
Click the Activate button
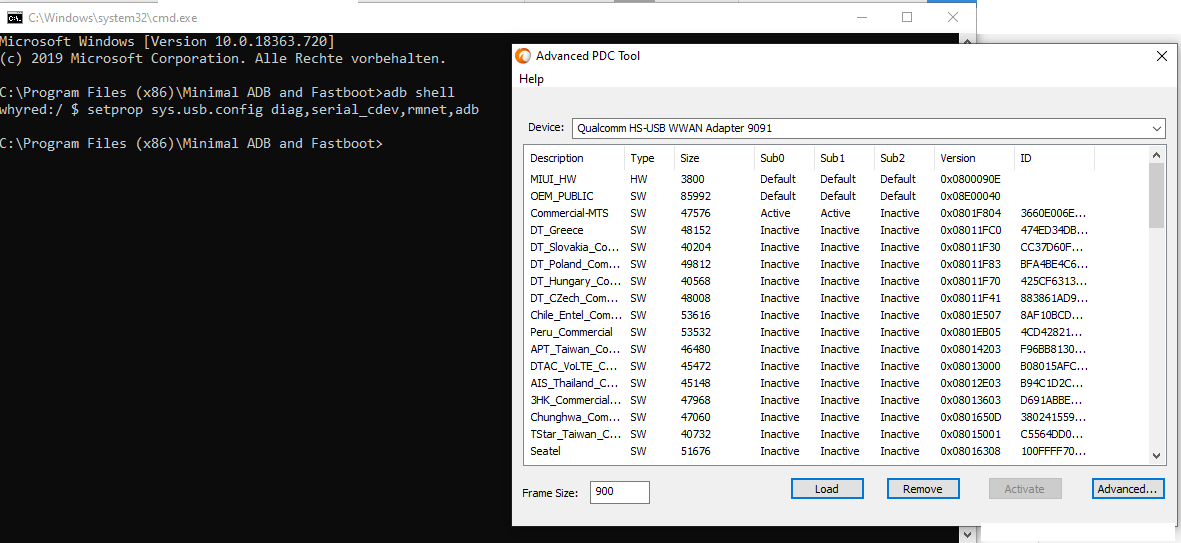[x=1024, y=489]
